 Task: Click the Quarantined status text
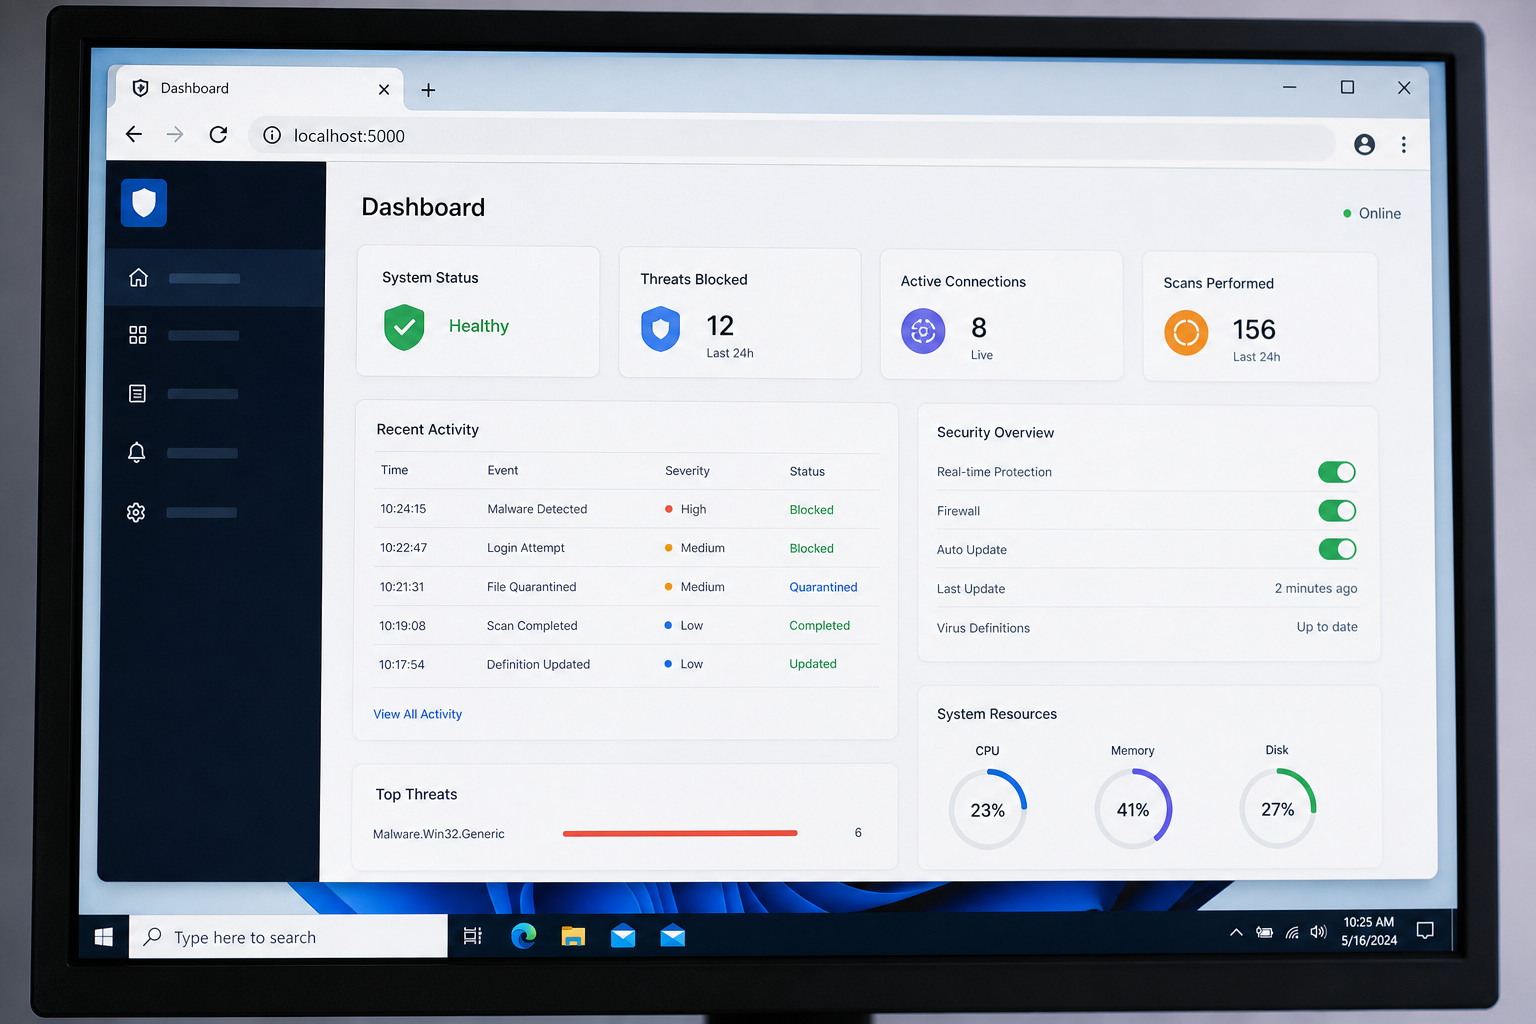(x=823, y=587)
